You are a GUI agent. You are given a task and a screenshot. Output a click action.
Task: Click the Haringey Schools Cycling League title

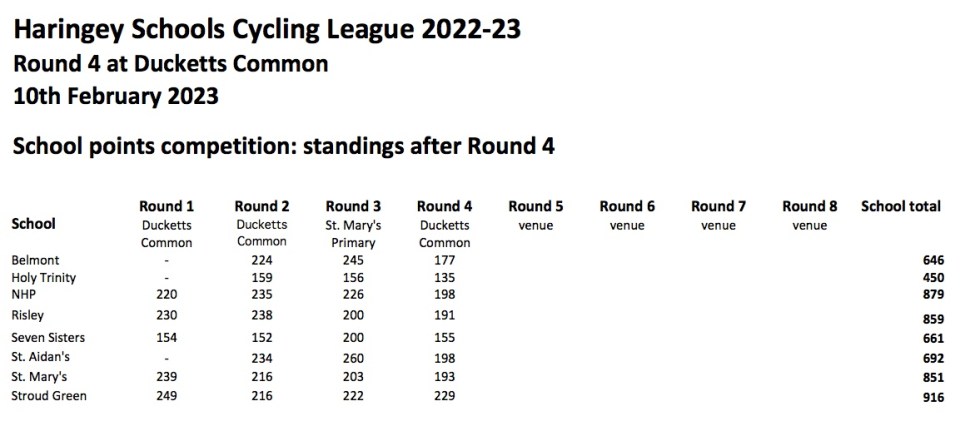266,30
